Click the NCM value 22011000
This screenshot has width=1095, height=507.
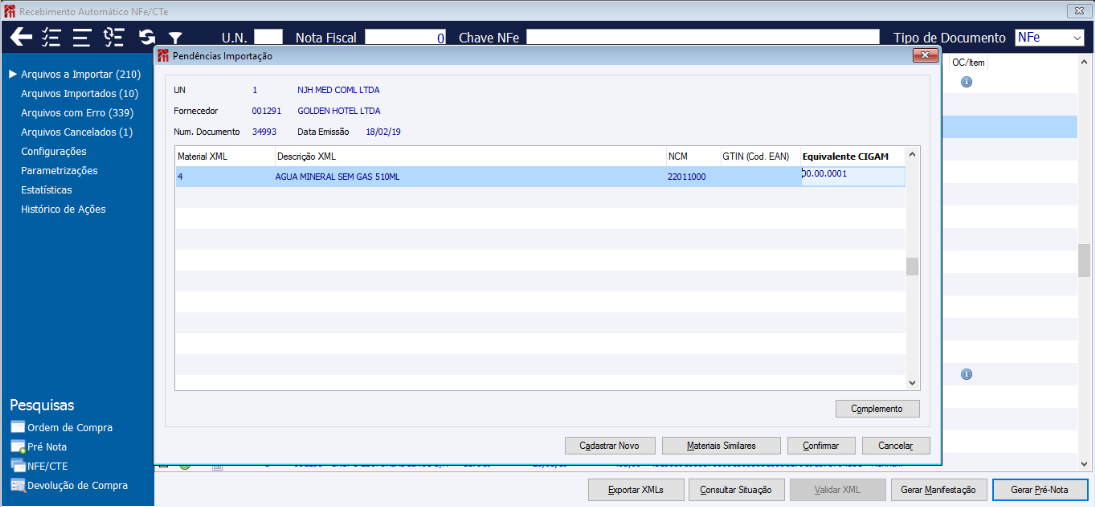(x=686, y=177)
